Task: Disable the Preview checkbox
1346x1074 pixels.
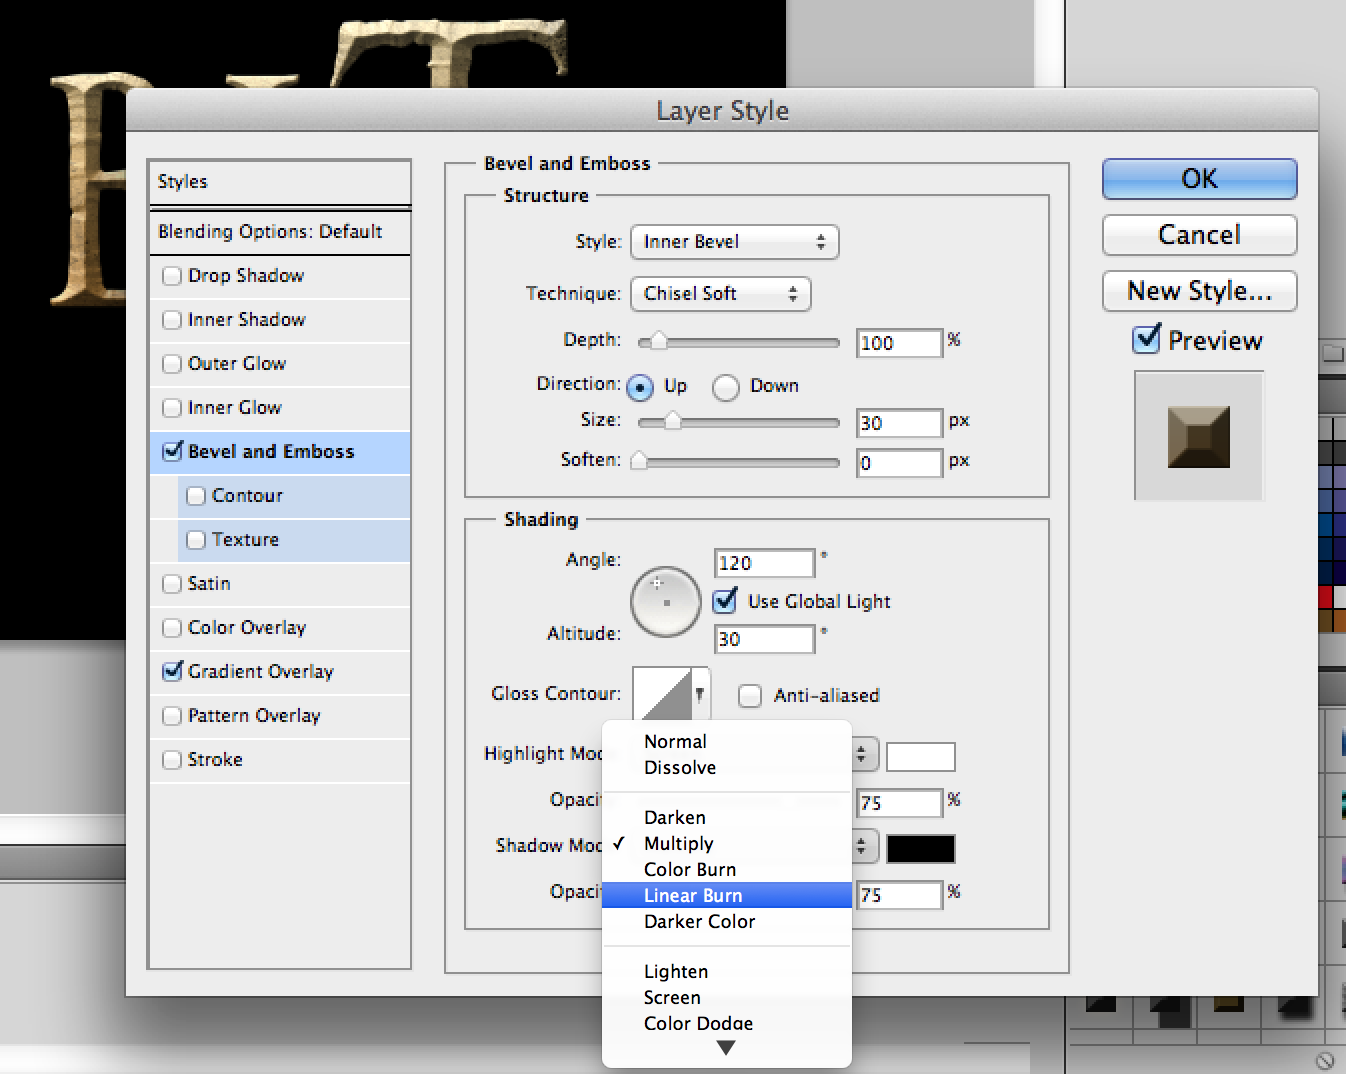Action: (x=1145, y=340)
